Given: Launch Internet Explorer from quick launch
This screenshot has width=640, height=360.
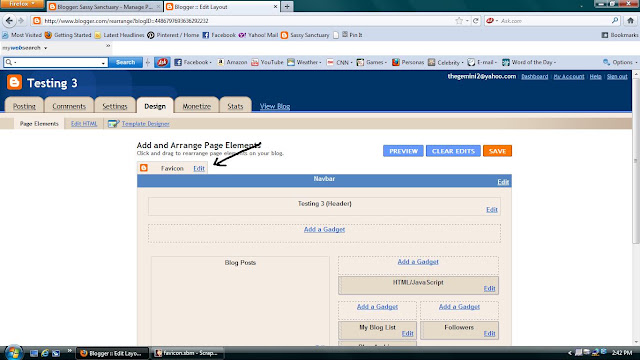Looking at the screenshot, I should (x=44, y=353).
